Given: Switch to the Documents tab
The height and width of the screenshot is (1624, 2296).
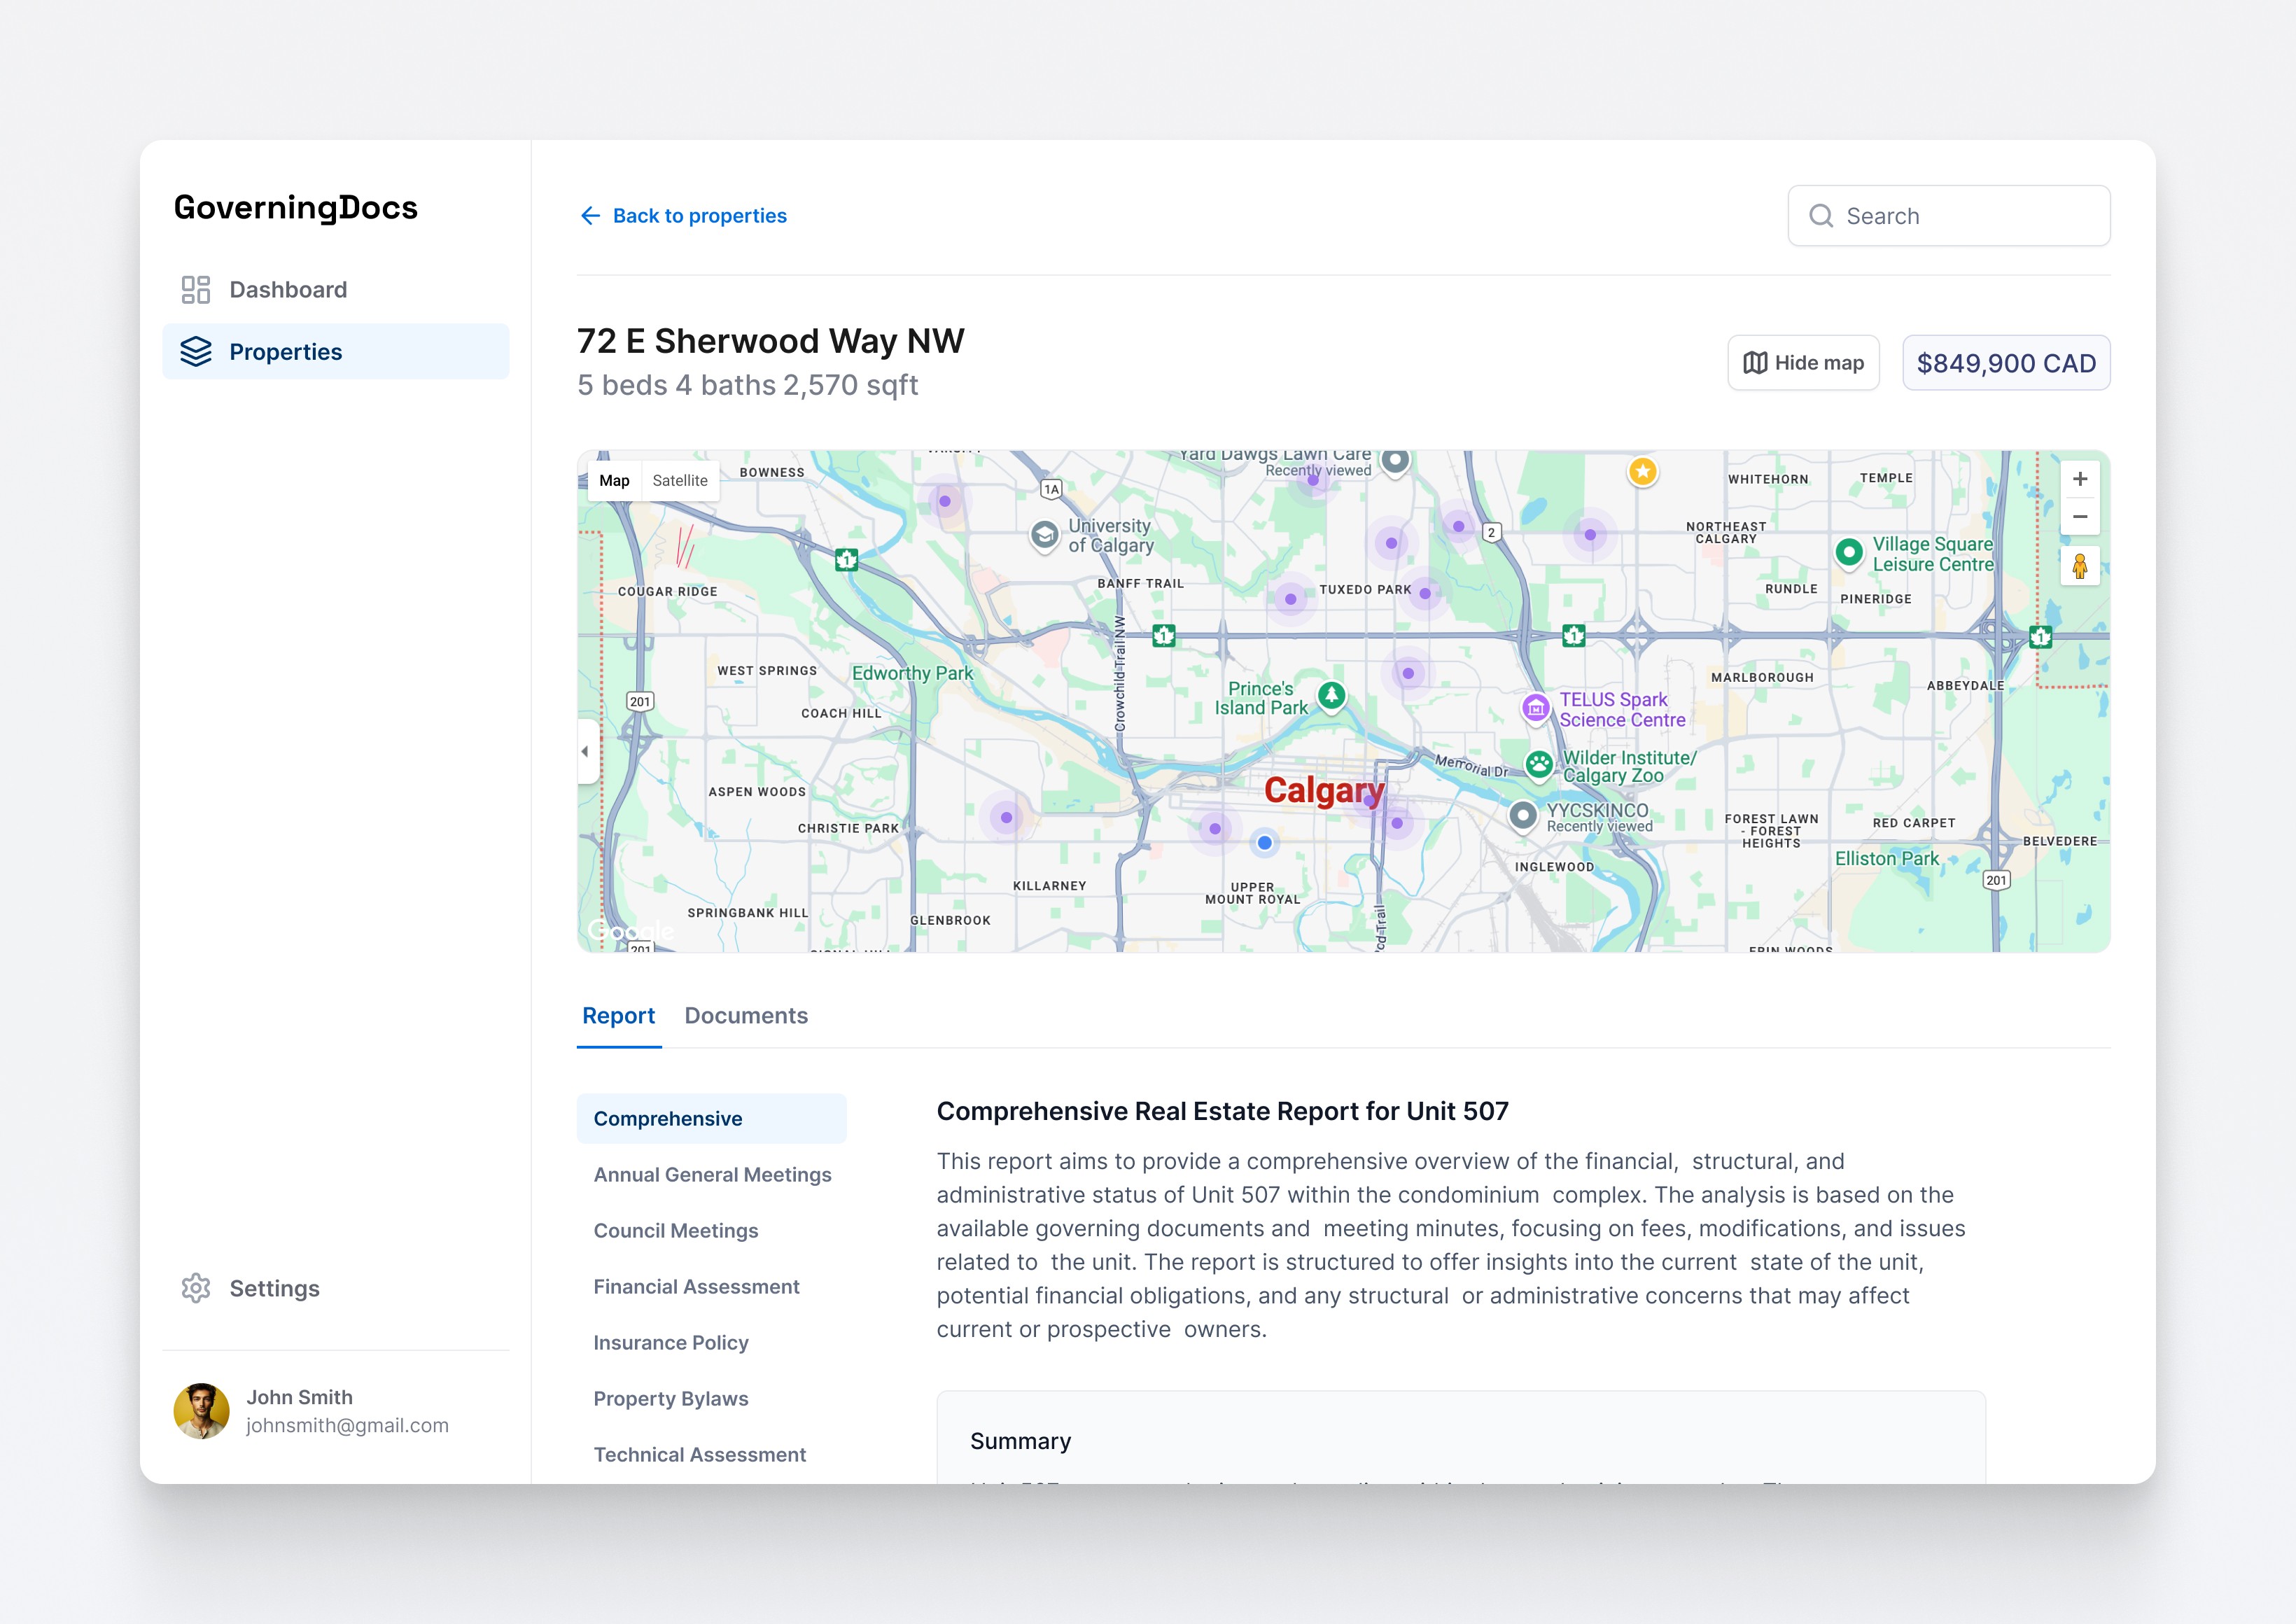Looking at the screenshot, I should [x=746, y=1016].
